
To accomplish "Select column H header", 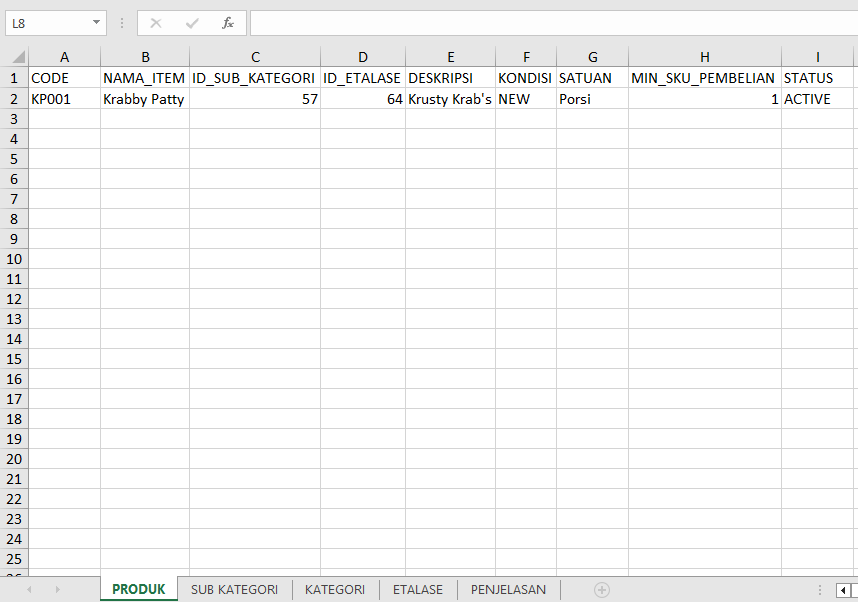I will (x=704, y=57).
